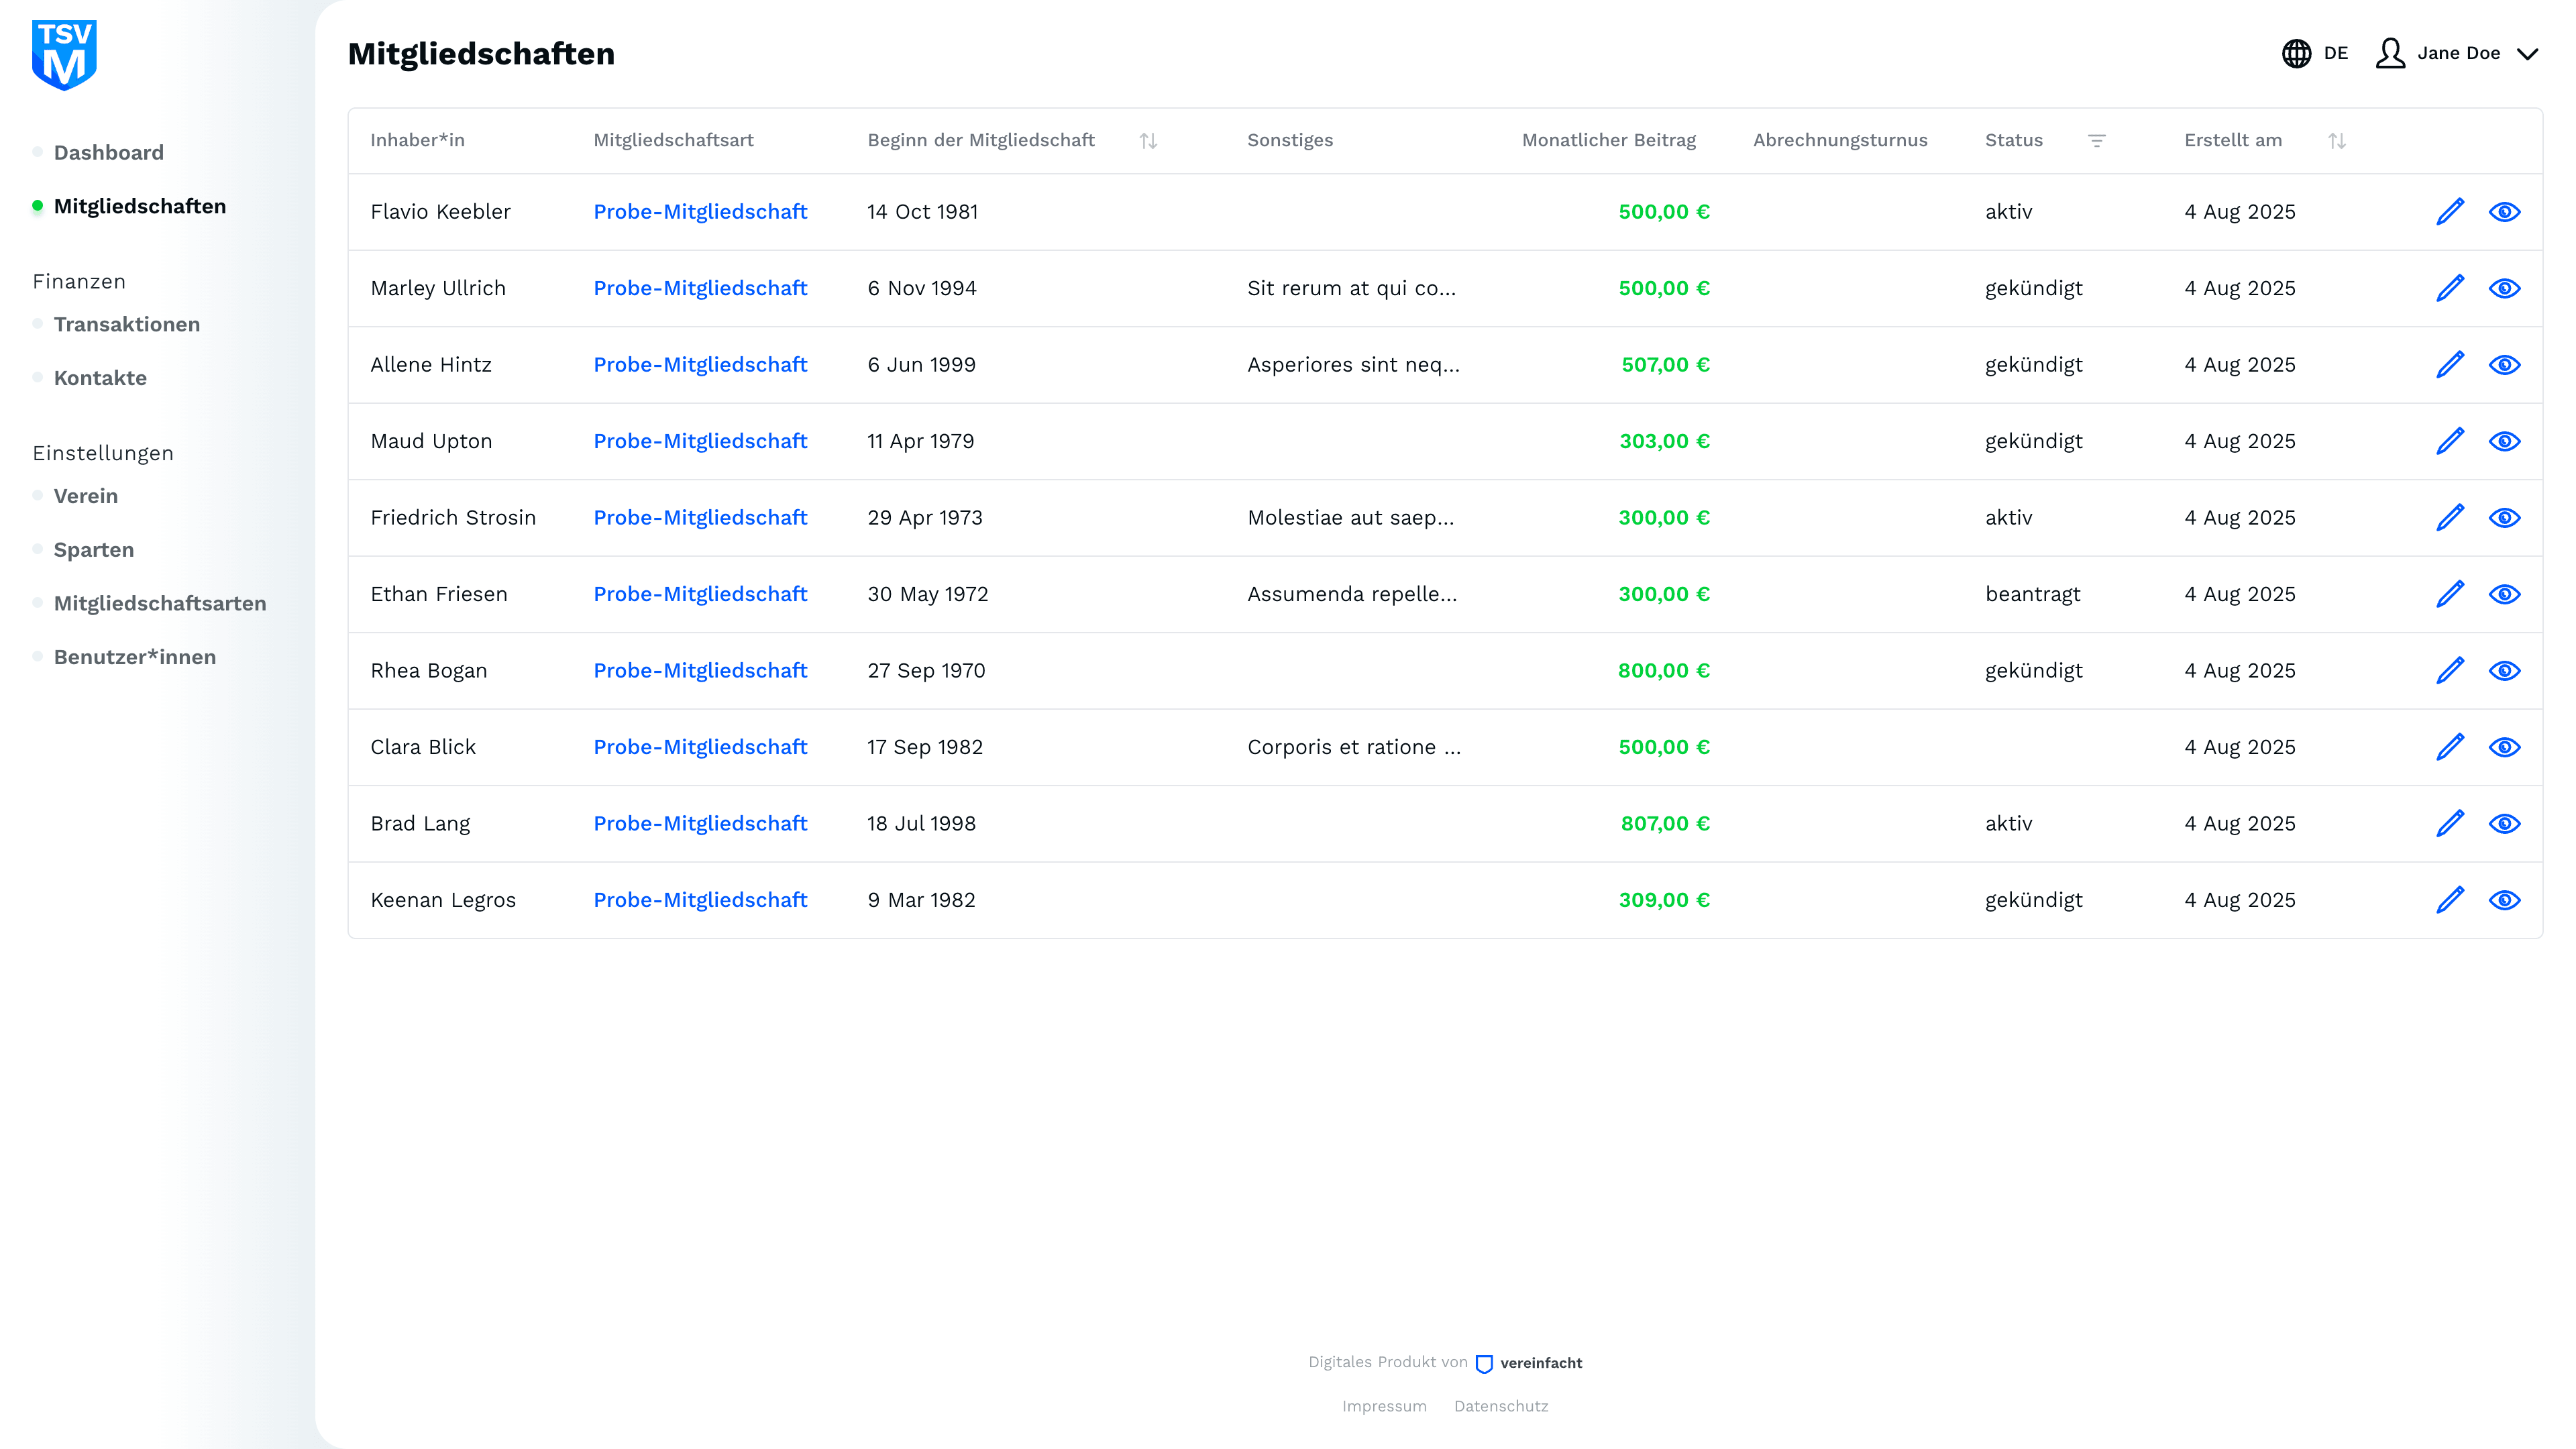Expand the Jane Doe user menu chevron
This screenshot has height=1449, width=2576.
point(2527,54)
